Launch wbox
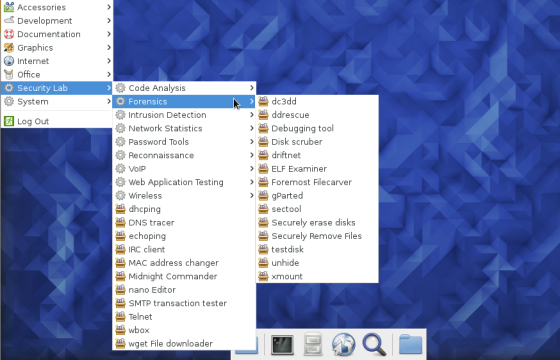Viewport: 560px width, 360px height. tap(184, 330)
